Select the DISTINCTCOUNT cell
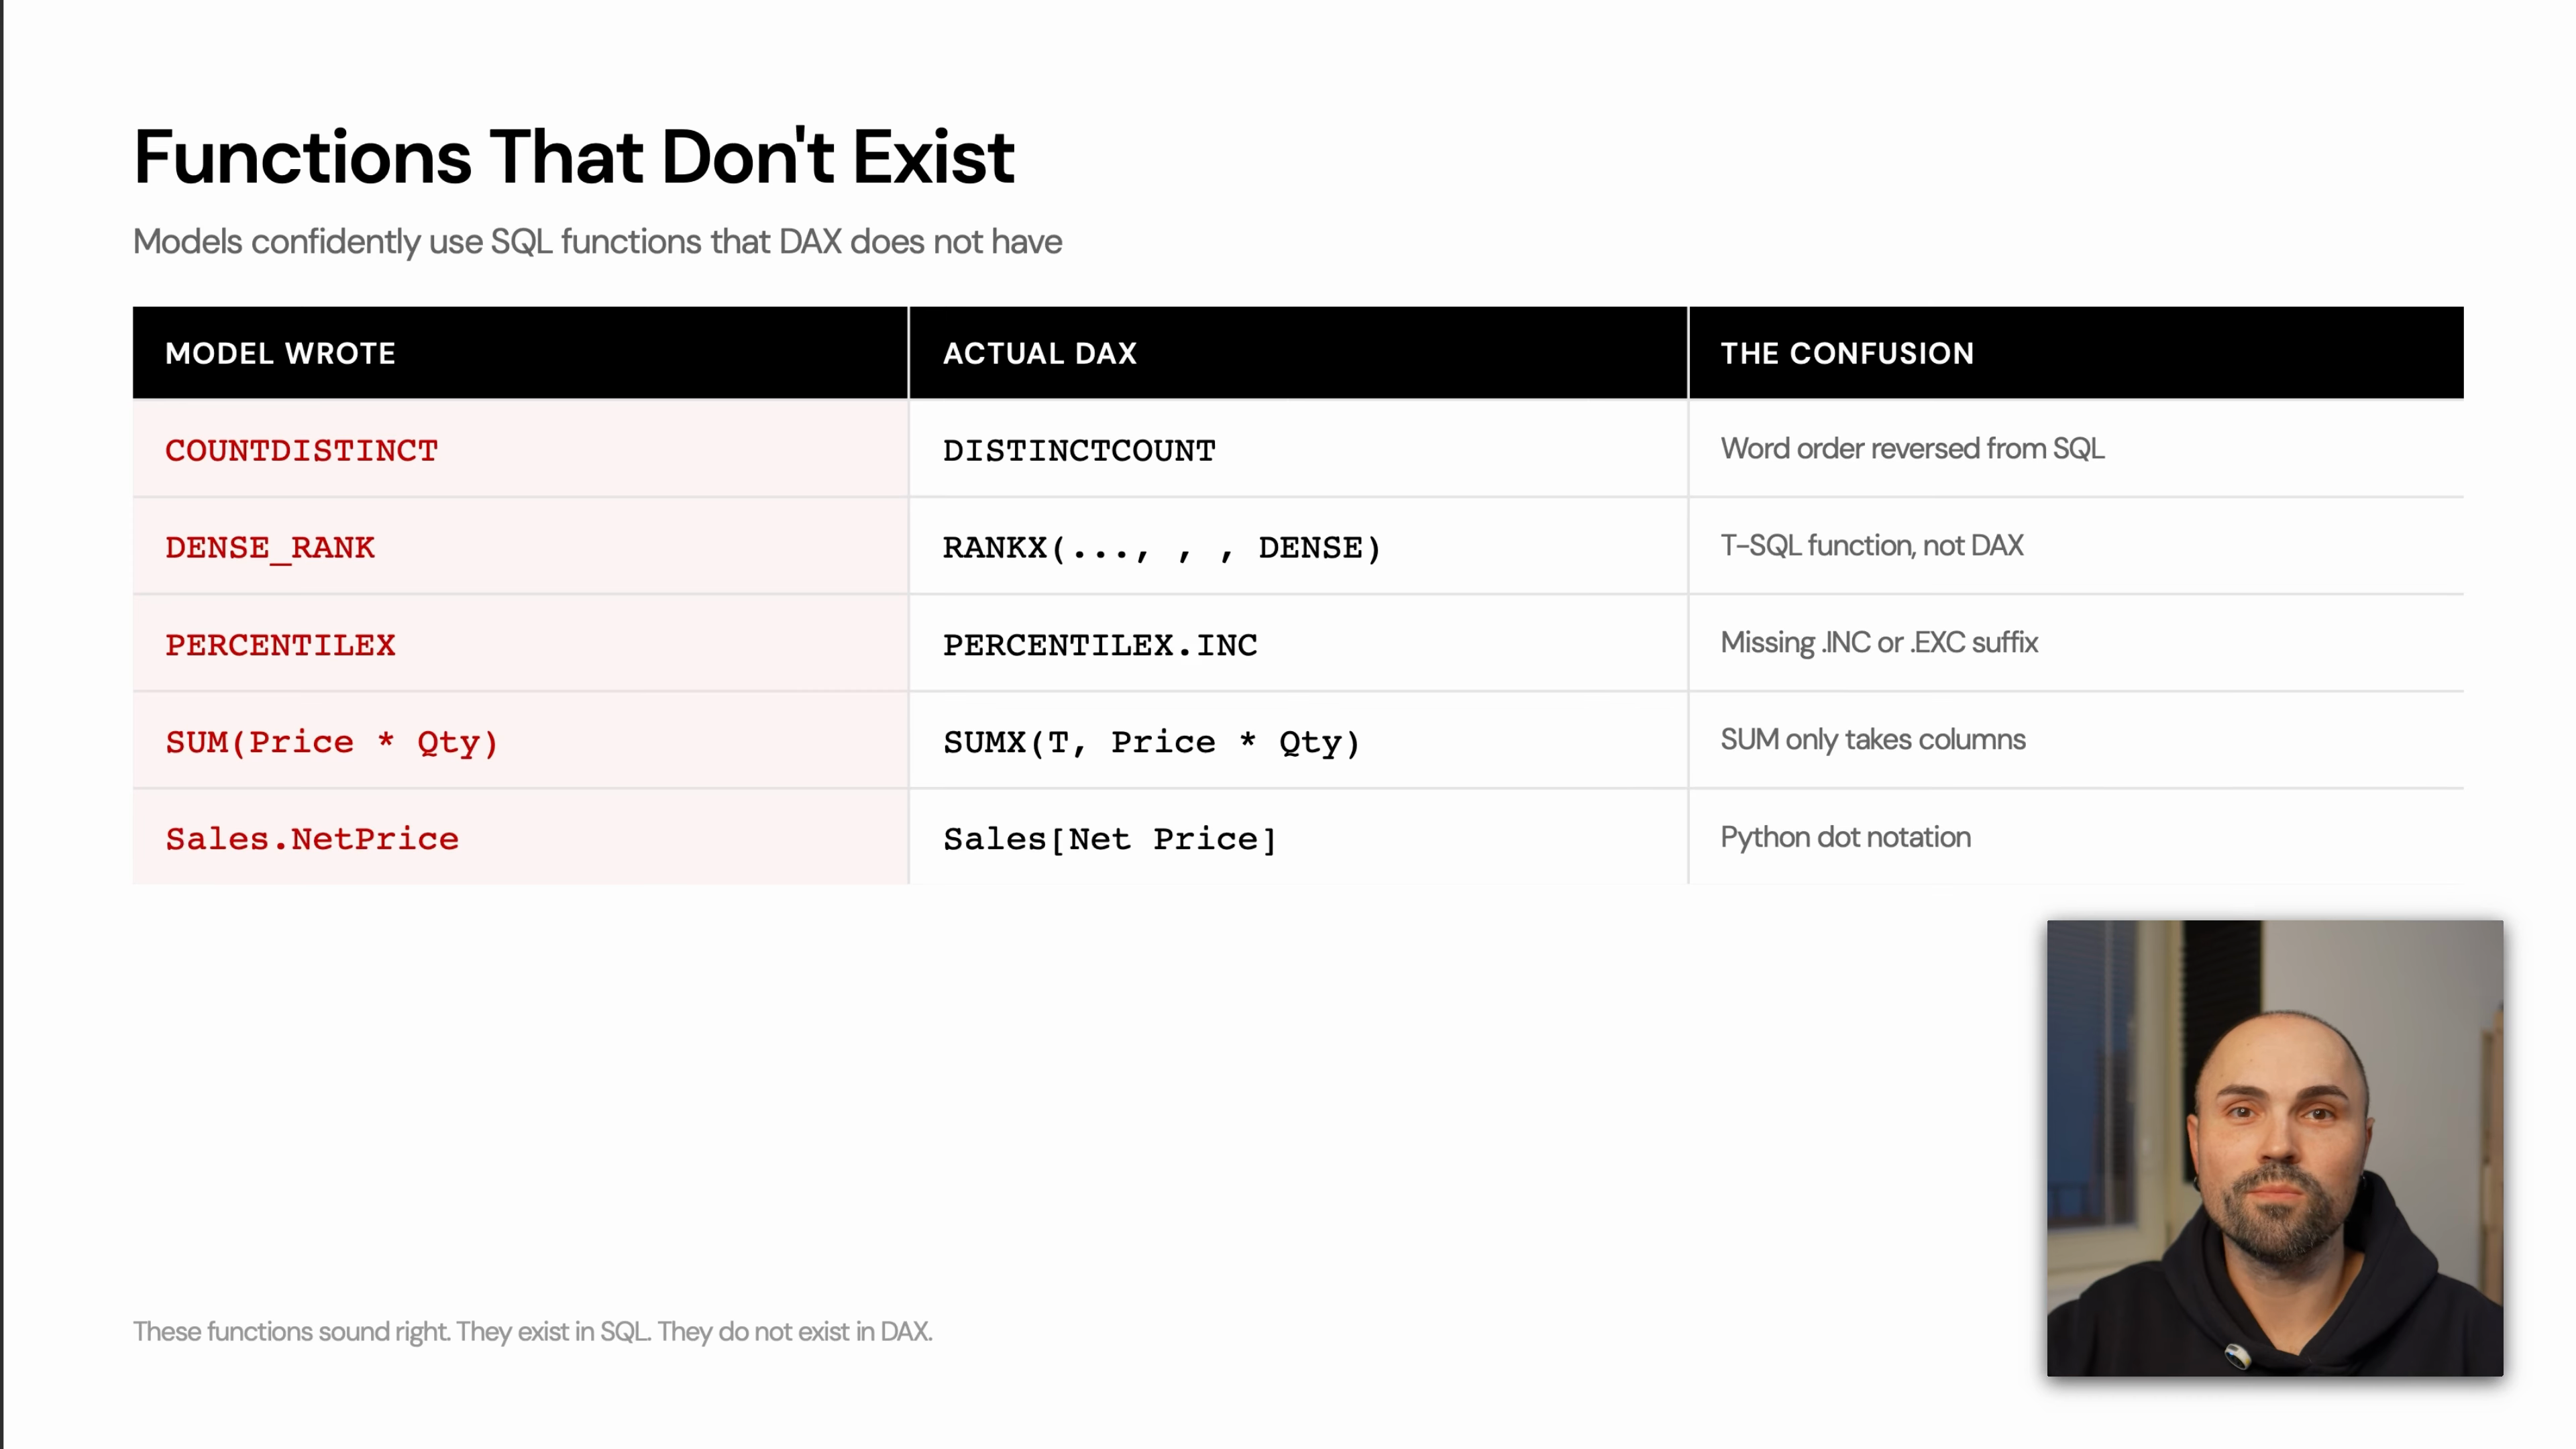The image size is (2576, 1449). (1078, 450)
